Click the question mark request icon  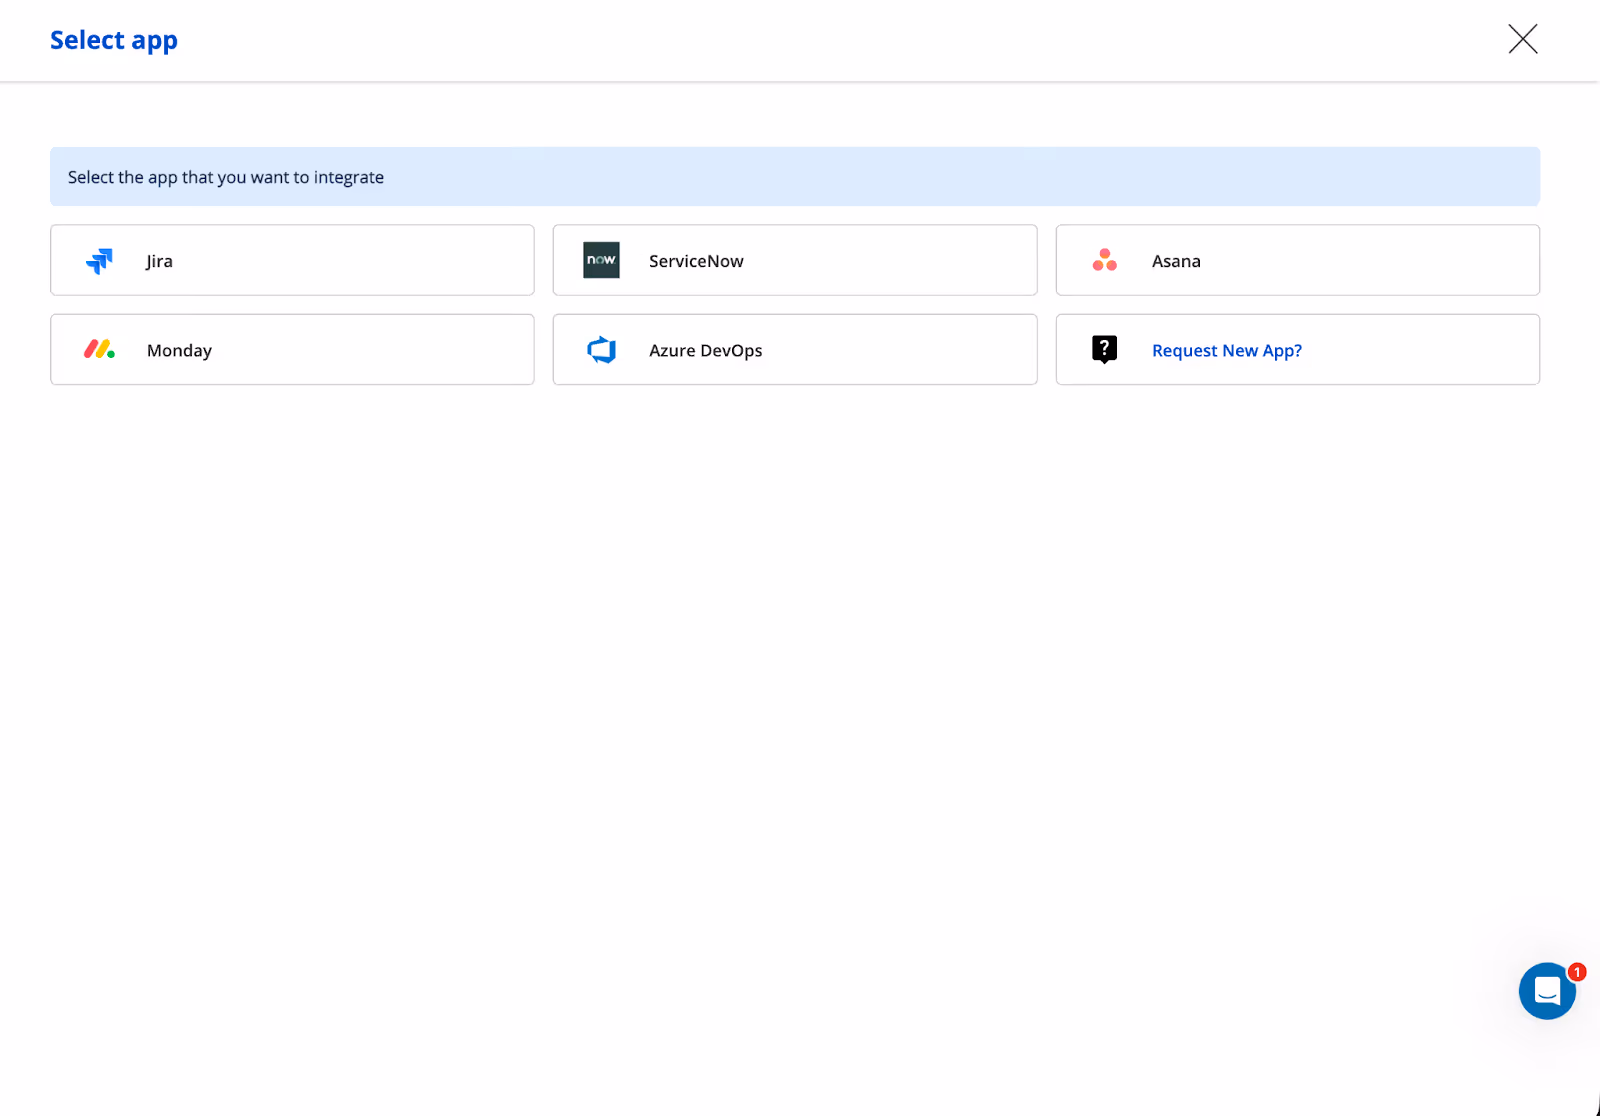pyautogui.click(x=1104, y=349)
